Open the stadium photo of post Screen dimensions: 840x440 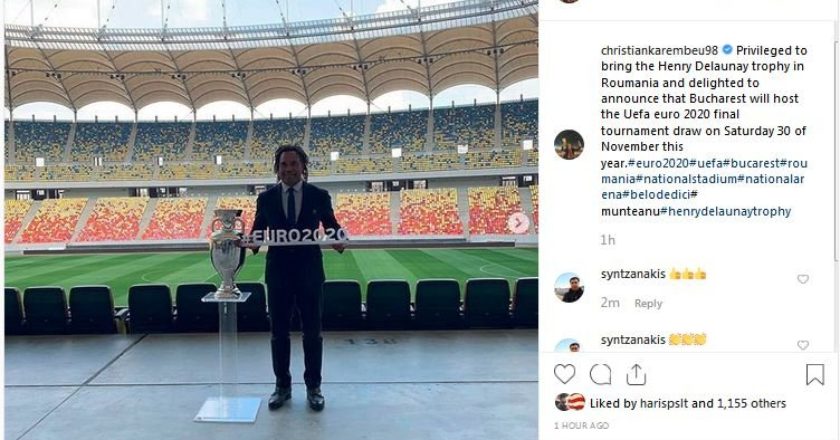click(x=271, y=220)
